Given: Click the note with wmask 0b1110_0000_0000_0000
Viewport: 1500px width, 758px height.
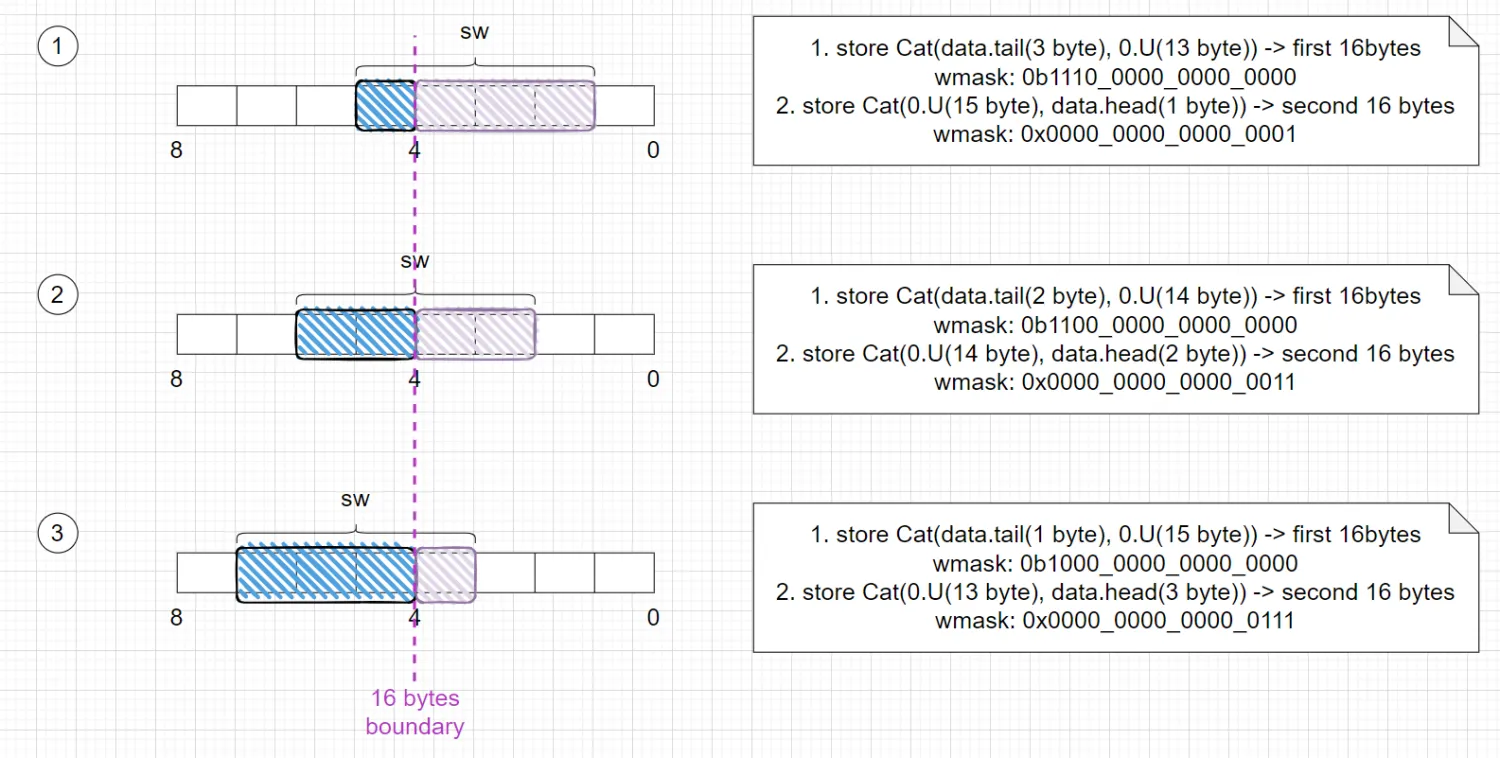Looking at the screenshot, I should (x=1115, y=90).
